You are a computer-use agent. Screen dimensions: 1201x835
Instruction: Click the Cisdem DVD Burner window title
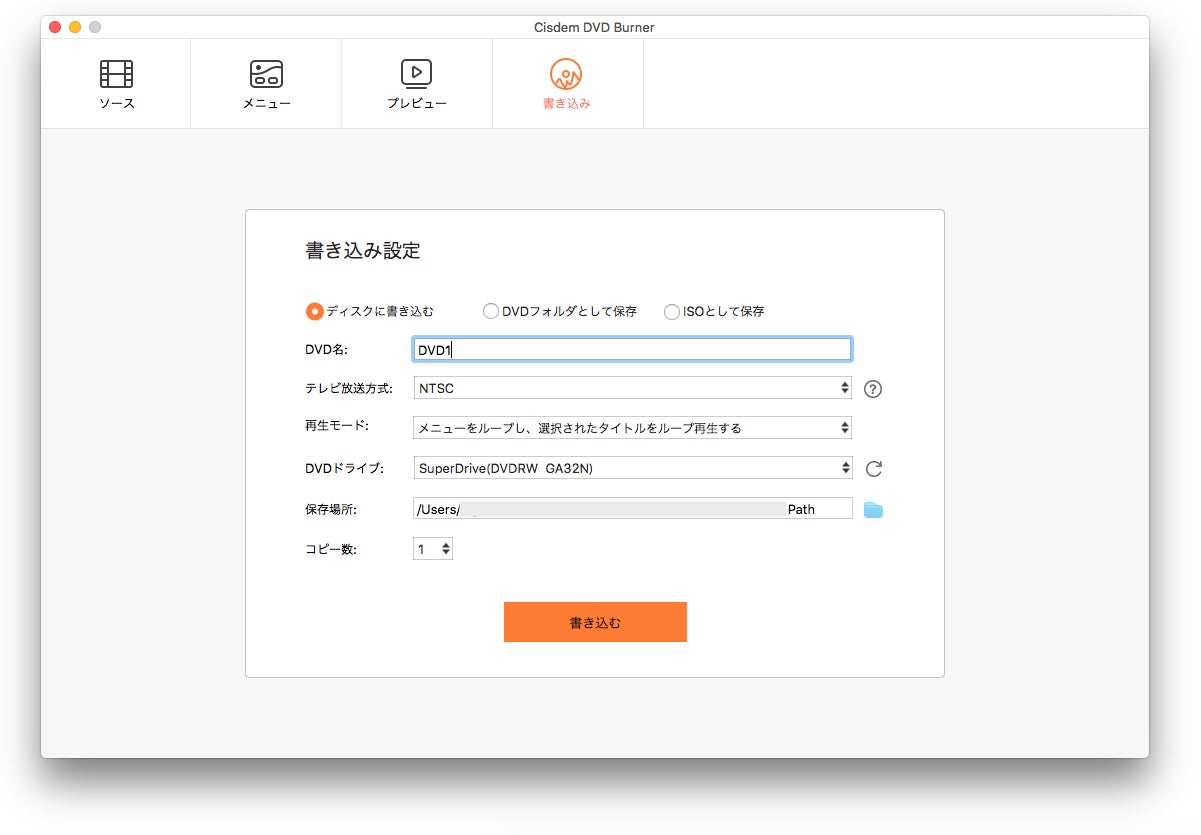(x=594, y=27)
